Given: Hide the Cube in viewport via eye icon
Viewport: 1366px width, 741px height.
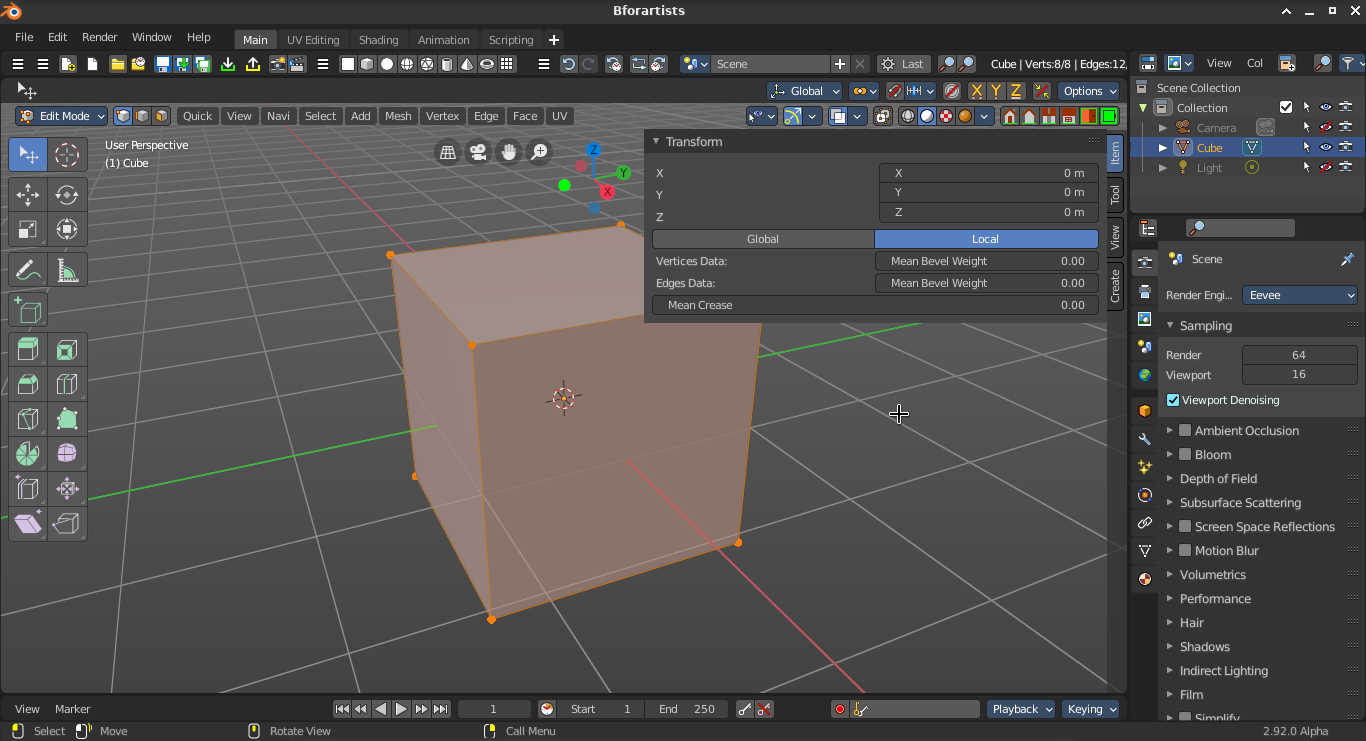Looking at the screenshot, I should coord(1326,147).
